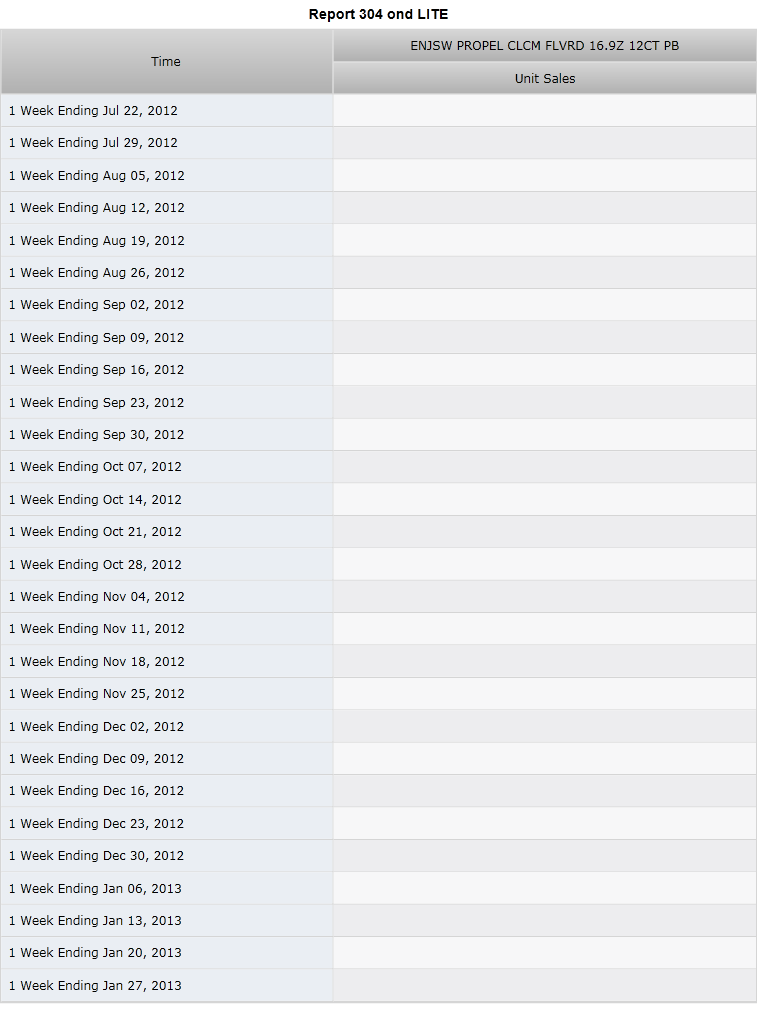Screen dimensions: 757x1027
Task: Select row 1 Week Ending Jan 27, 2013
Action: pyautogui.click(x=378, y=985)
